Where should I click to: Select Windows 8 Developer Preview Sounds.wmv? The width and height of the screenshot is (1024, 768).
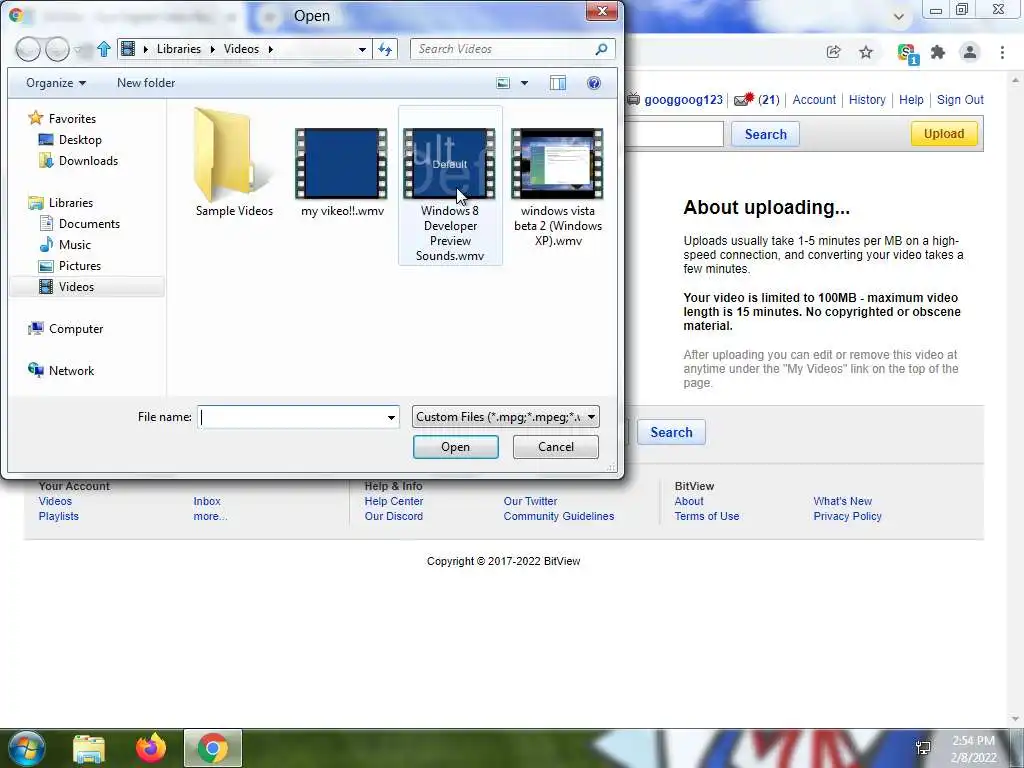(450, 185)
